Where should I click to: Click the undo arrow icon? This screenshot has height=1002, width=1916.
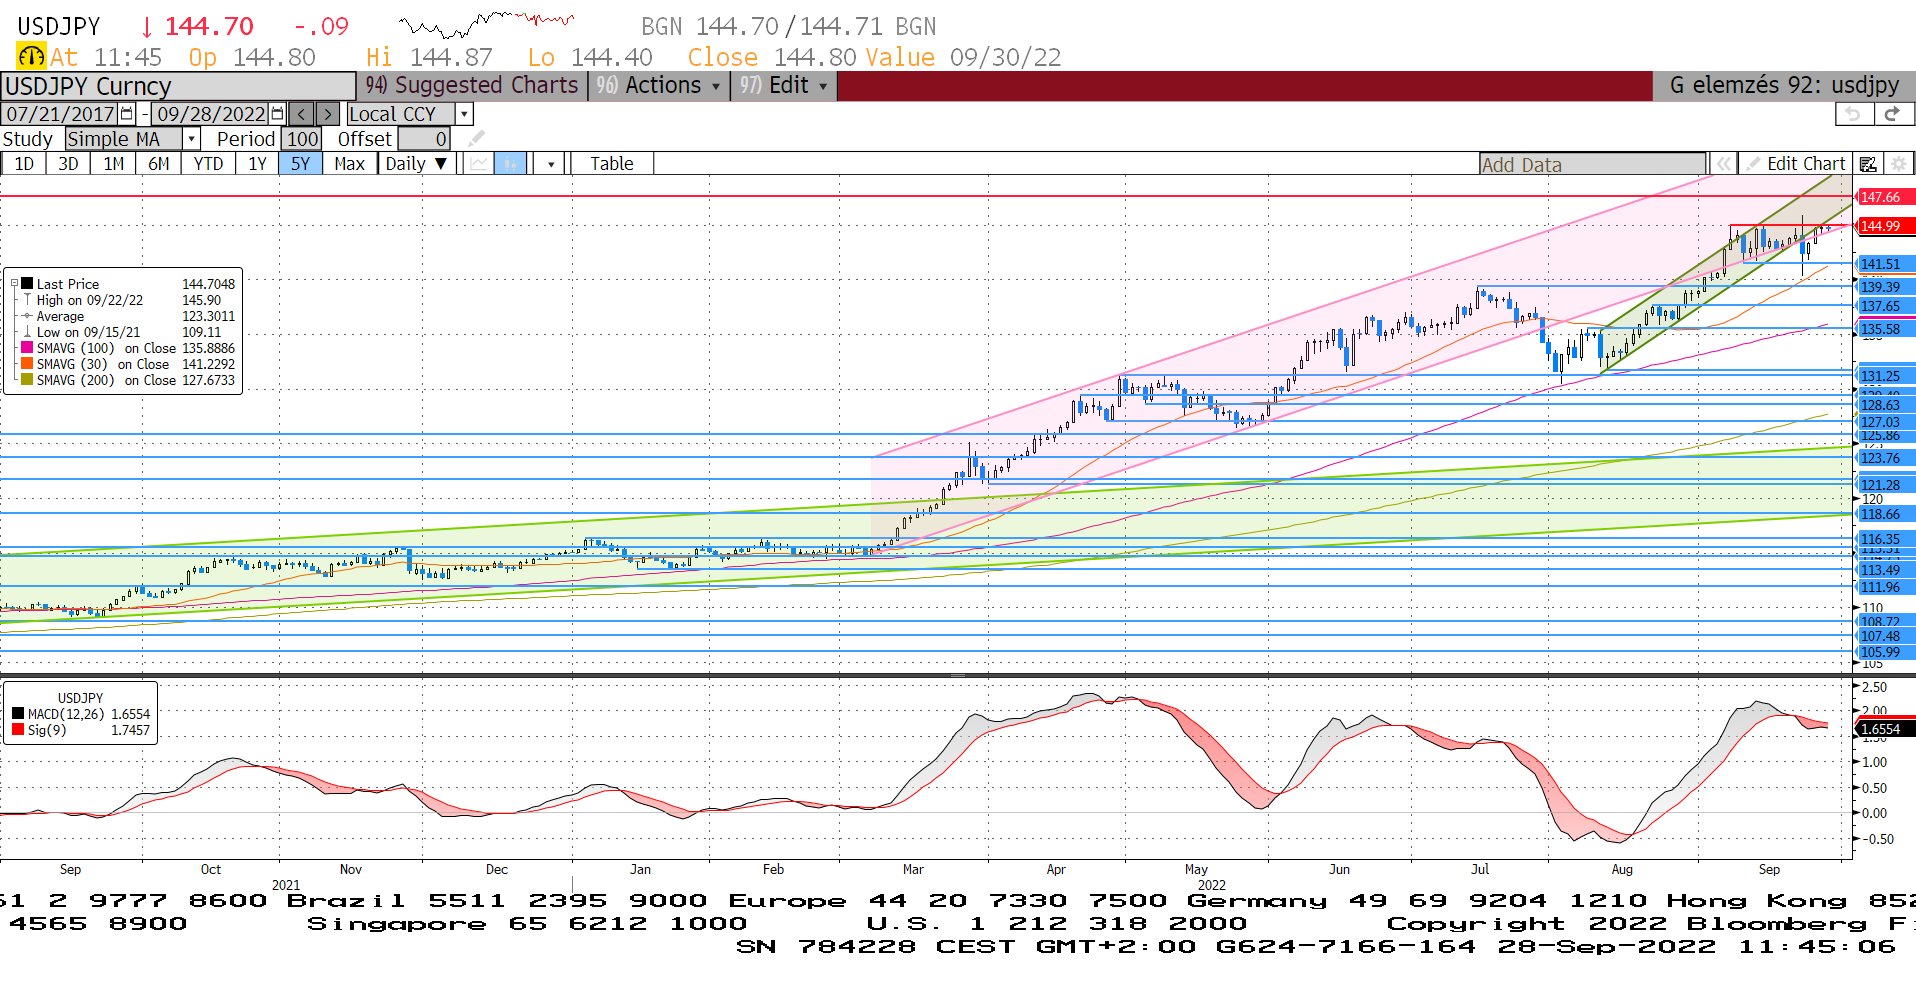[x=1853, y=114]
